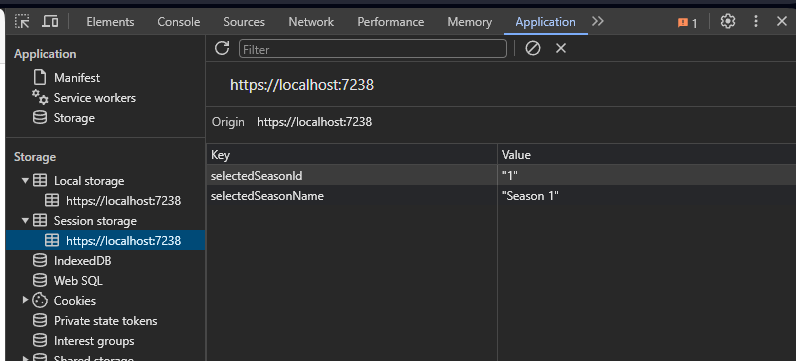Collapse the Local storage tree node
796x361 pixels.
point(25,180)
